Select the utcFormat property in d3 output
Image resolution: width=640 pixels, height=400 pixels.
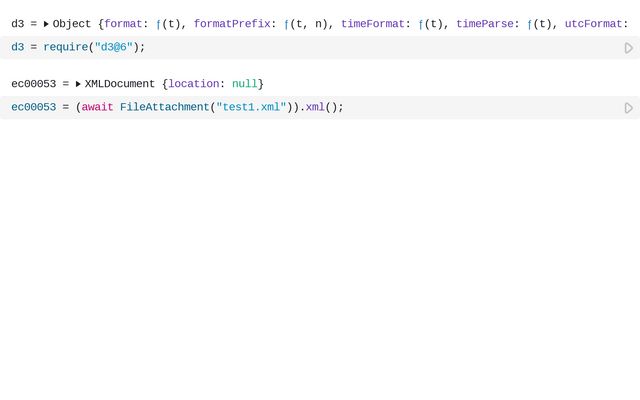point(595,24)
